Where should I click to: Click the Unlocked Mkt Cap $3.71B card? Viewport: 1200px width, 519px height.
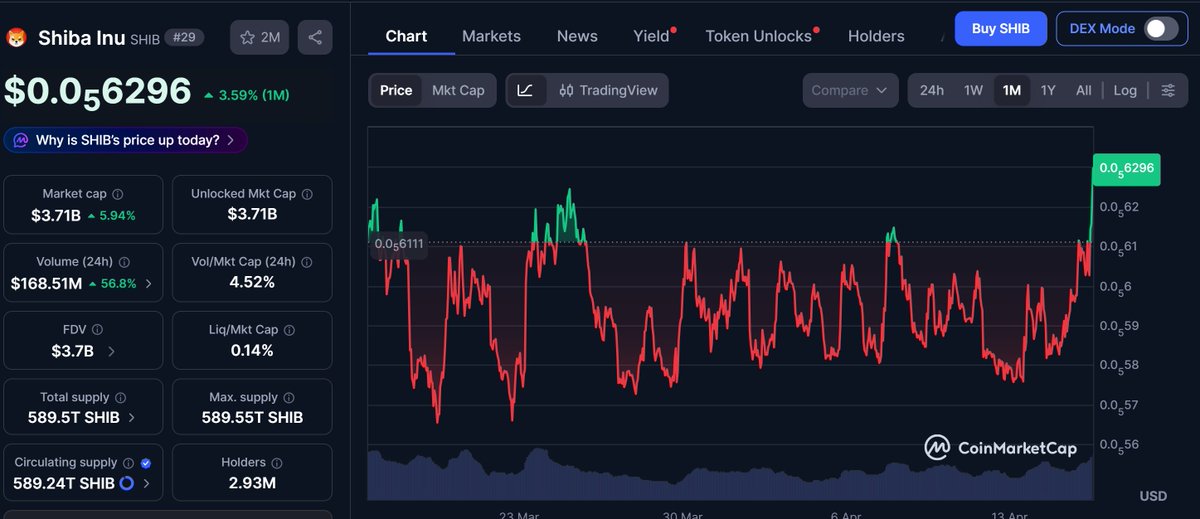252,204
